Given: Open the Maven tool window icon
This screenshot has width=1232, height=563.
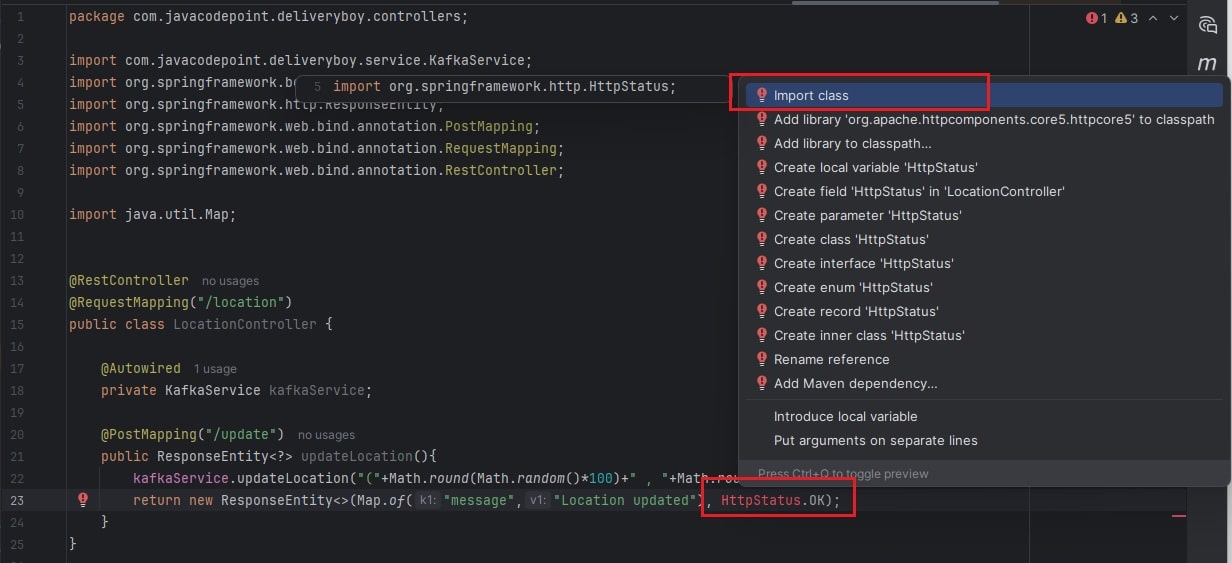Looking at the screenshot, I should pos(1207,64).
